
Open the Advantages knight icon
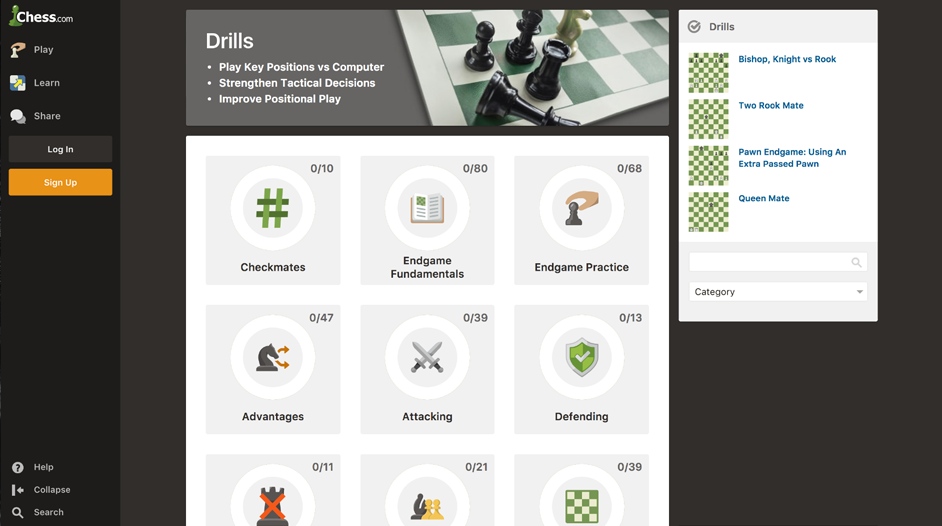273,357
